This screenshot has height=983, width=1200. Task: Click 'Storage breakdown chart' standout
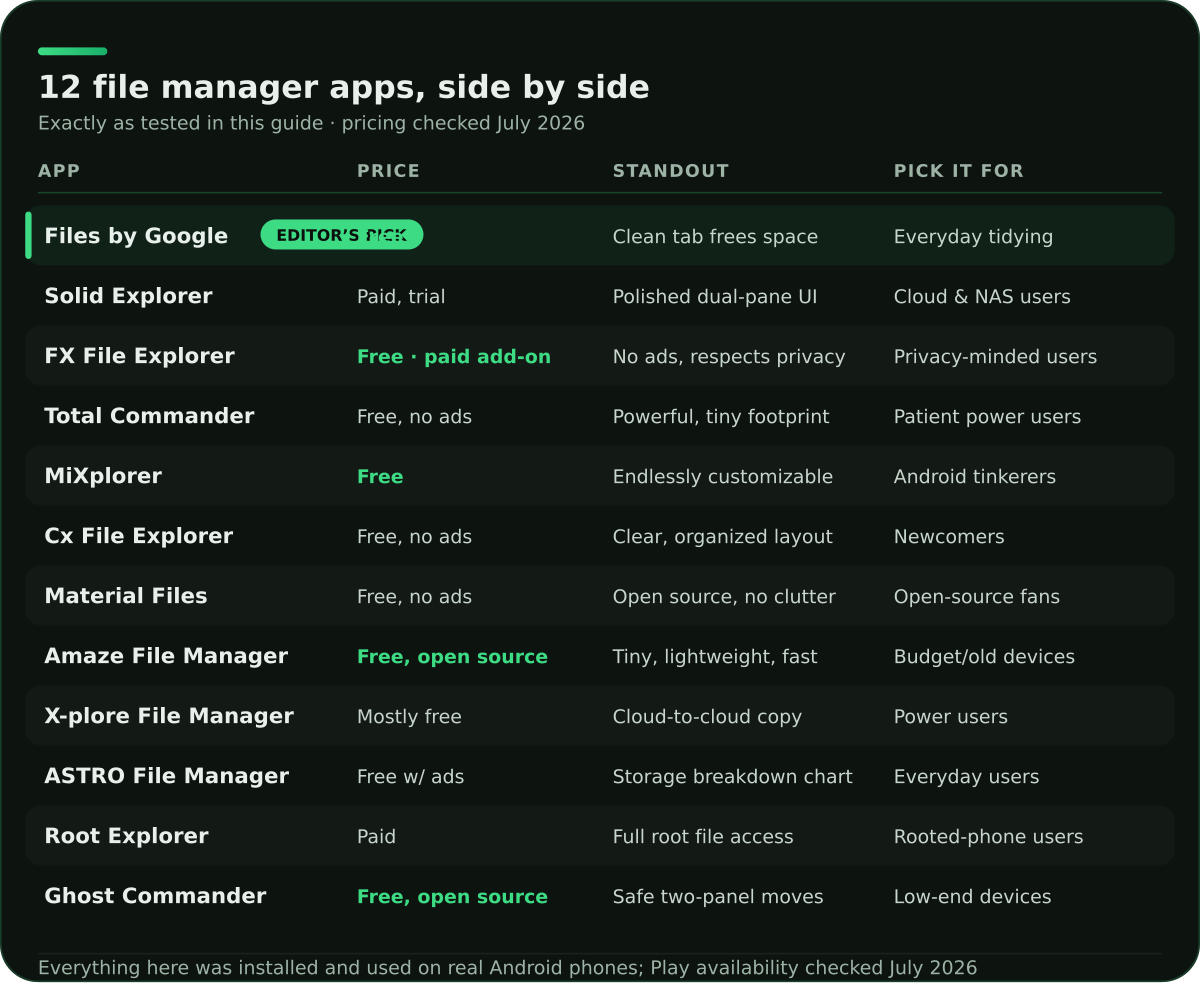(x=733, y=777)
